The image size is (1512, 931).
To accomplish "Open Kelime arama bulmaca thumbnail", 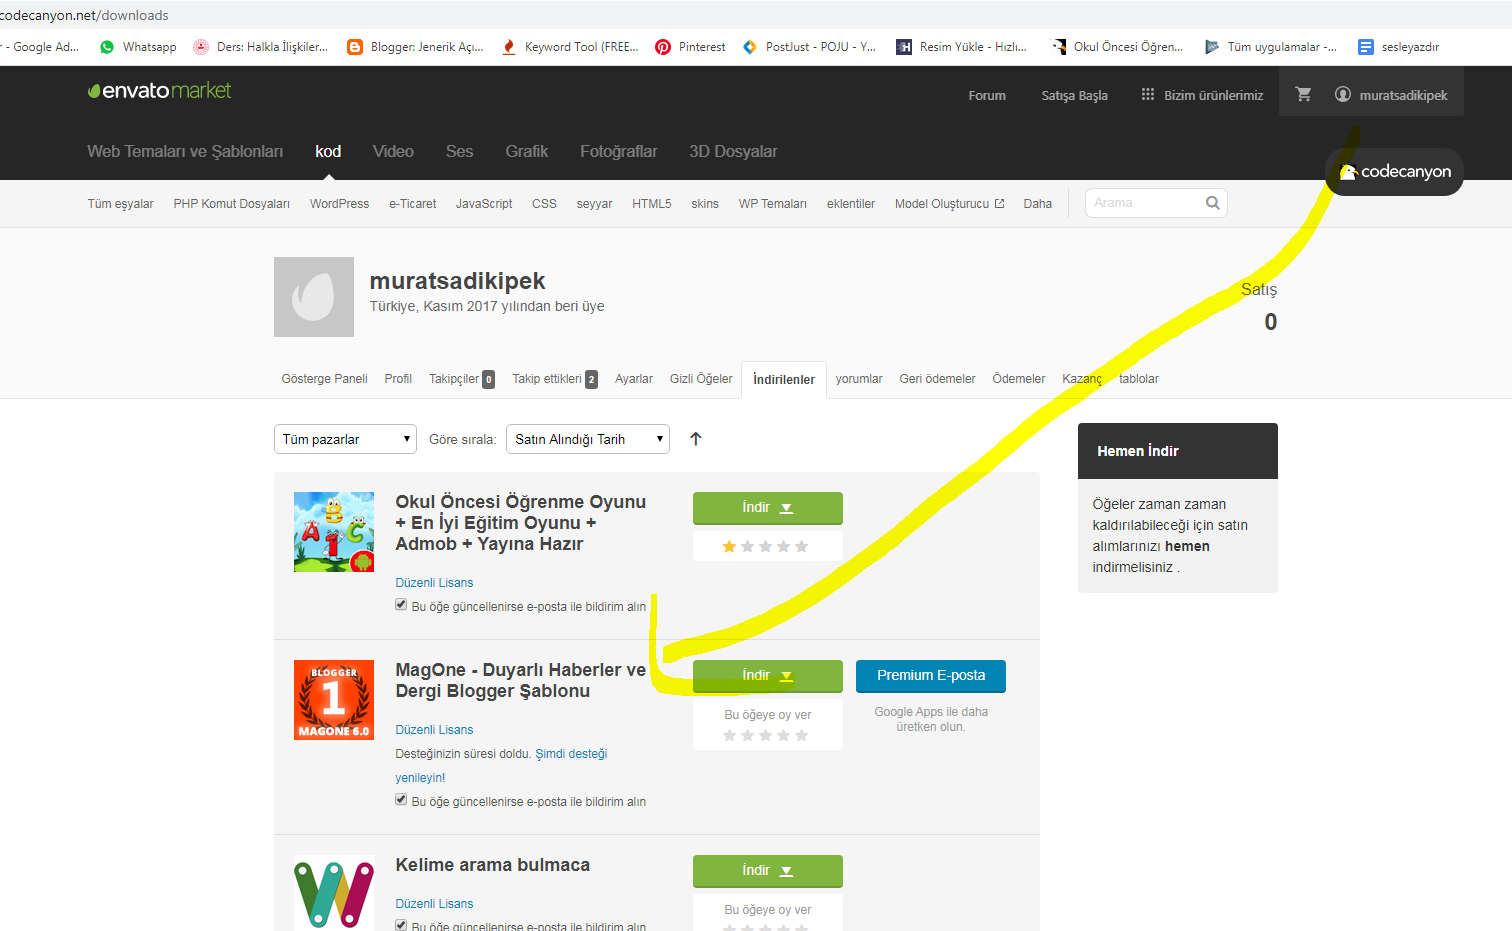I will tap(334, 893).
